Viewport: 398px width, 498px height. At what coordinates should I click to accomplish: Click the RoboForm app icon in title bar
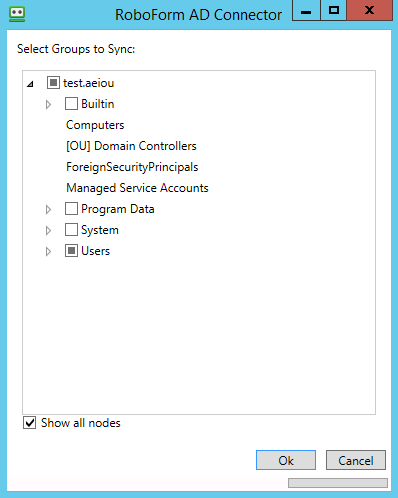click(x=17, y=14)
